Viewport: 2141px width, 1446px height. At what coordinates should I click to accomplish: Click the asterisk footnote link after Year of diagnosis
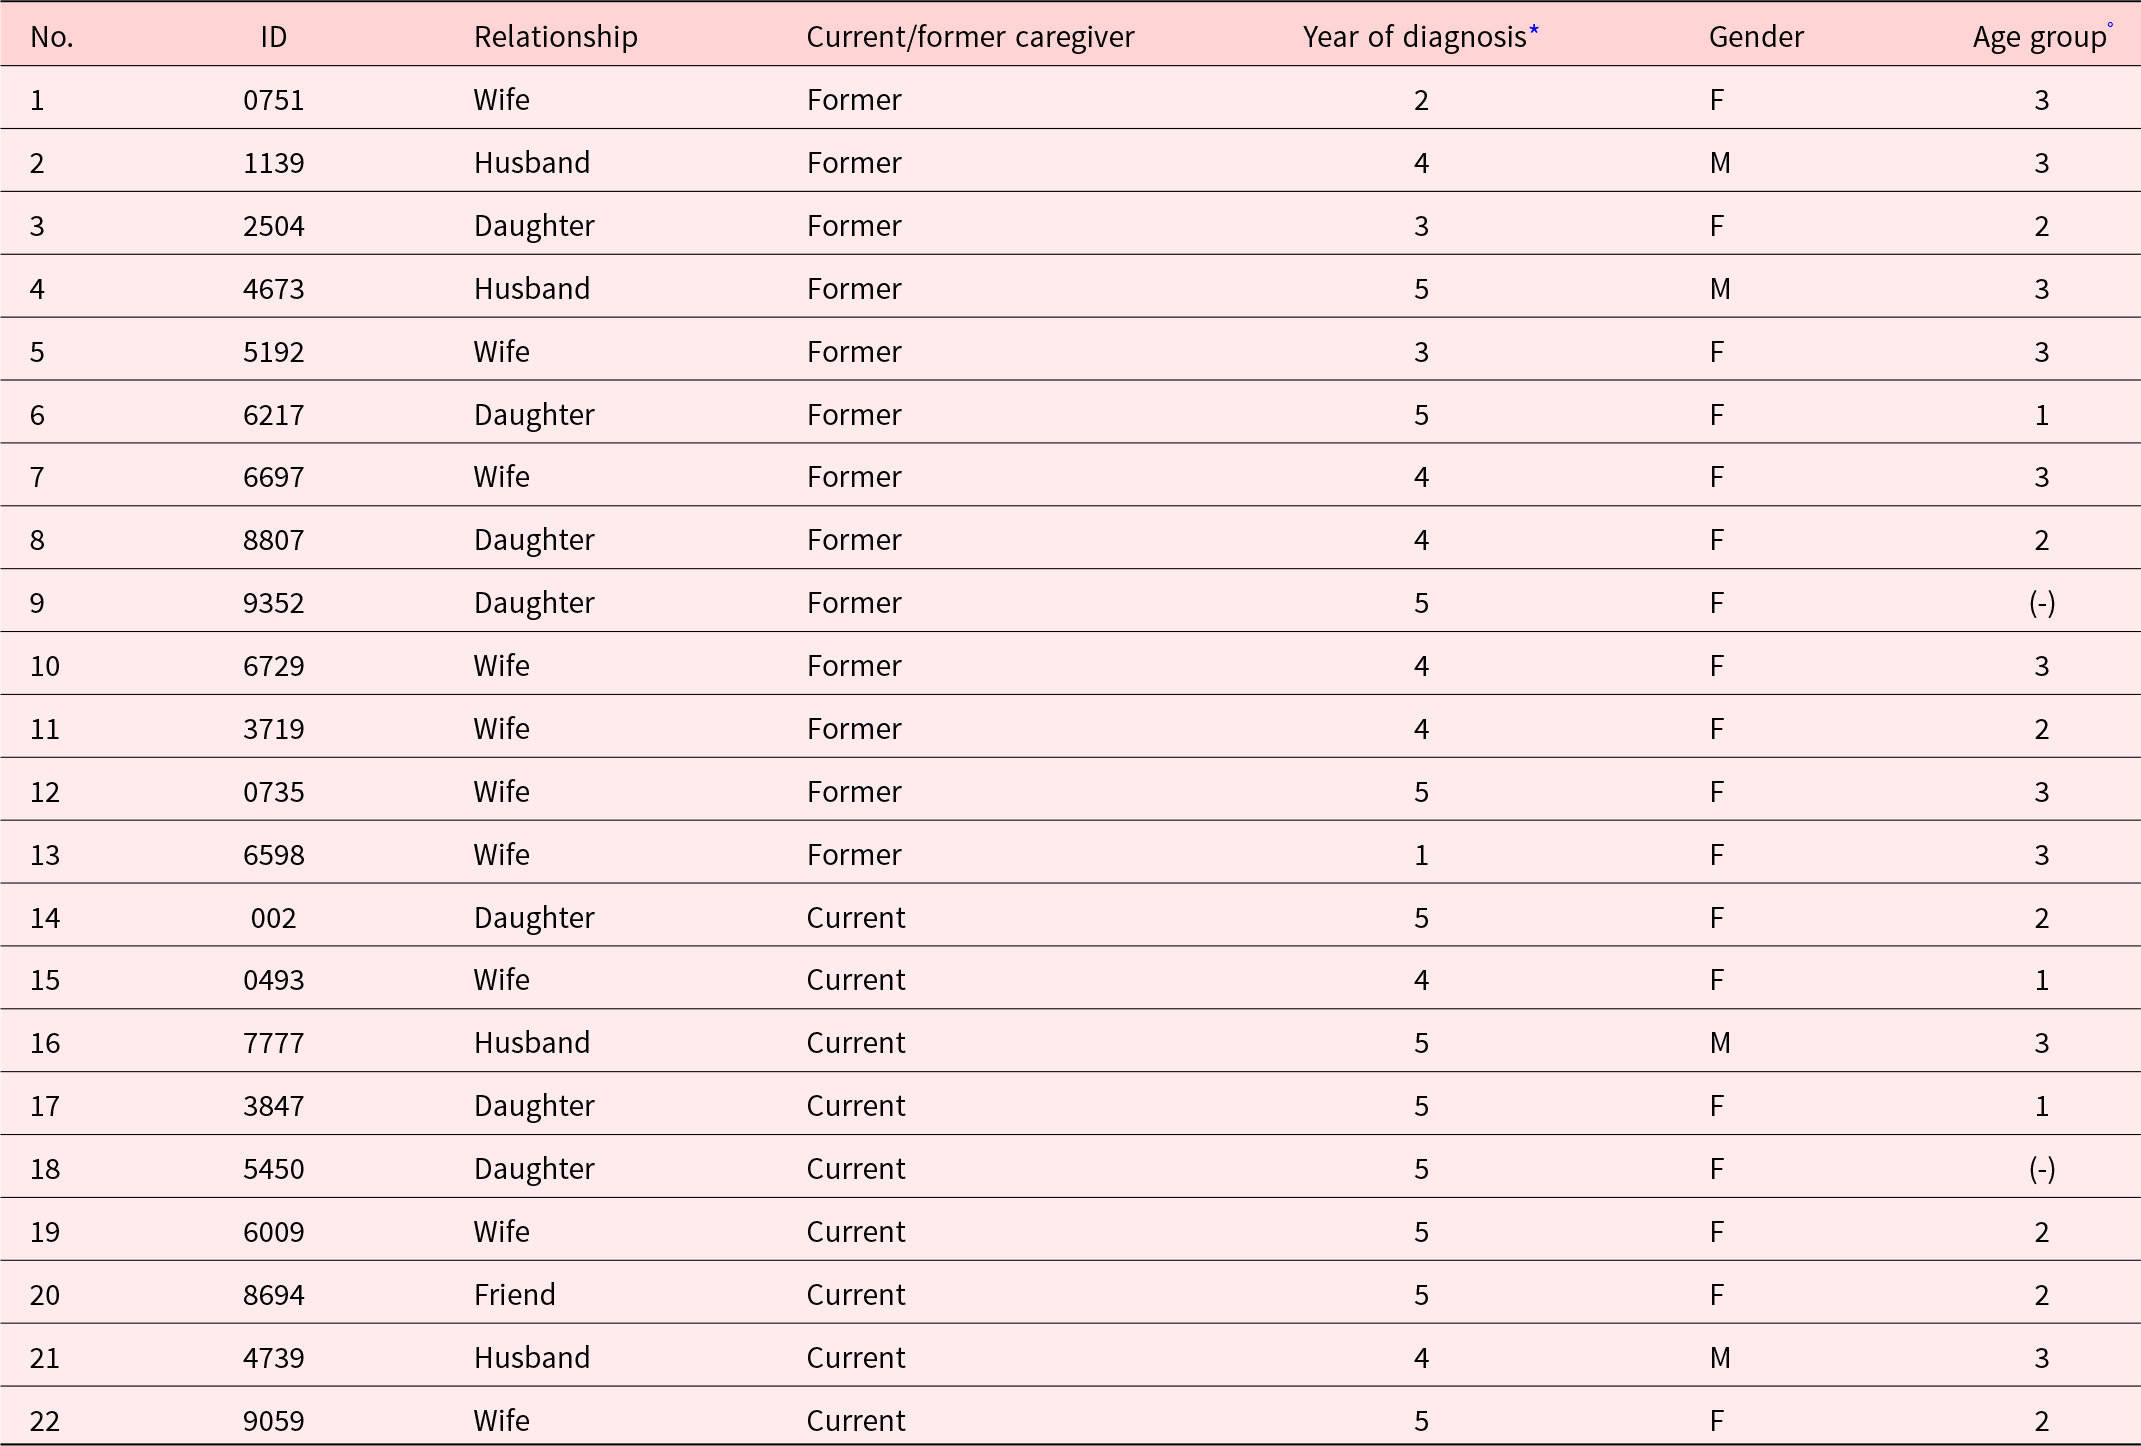1533,30
